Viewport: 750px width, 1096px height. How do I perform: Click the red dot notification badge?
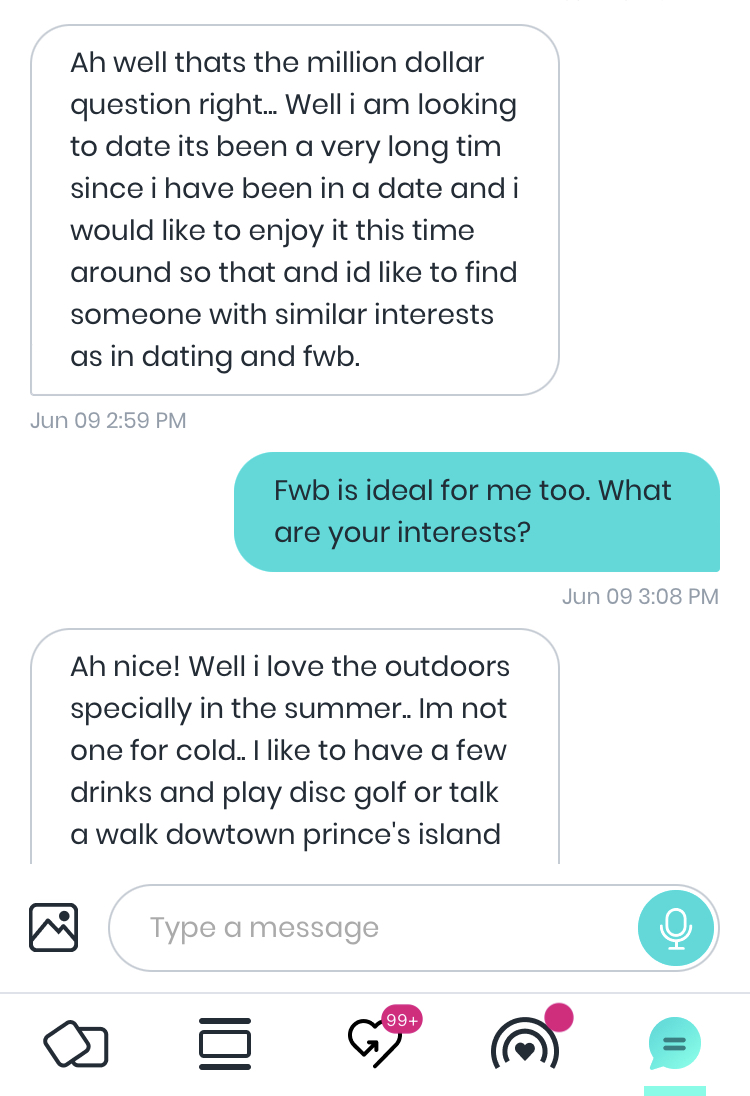tap(558, 1017)
